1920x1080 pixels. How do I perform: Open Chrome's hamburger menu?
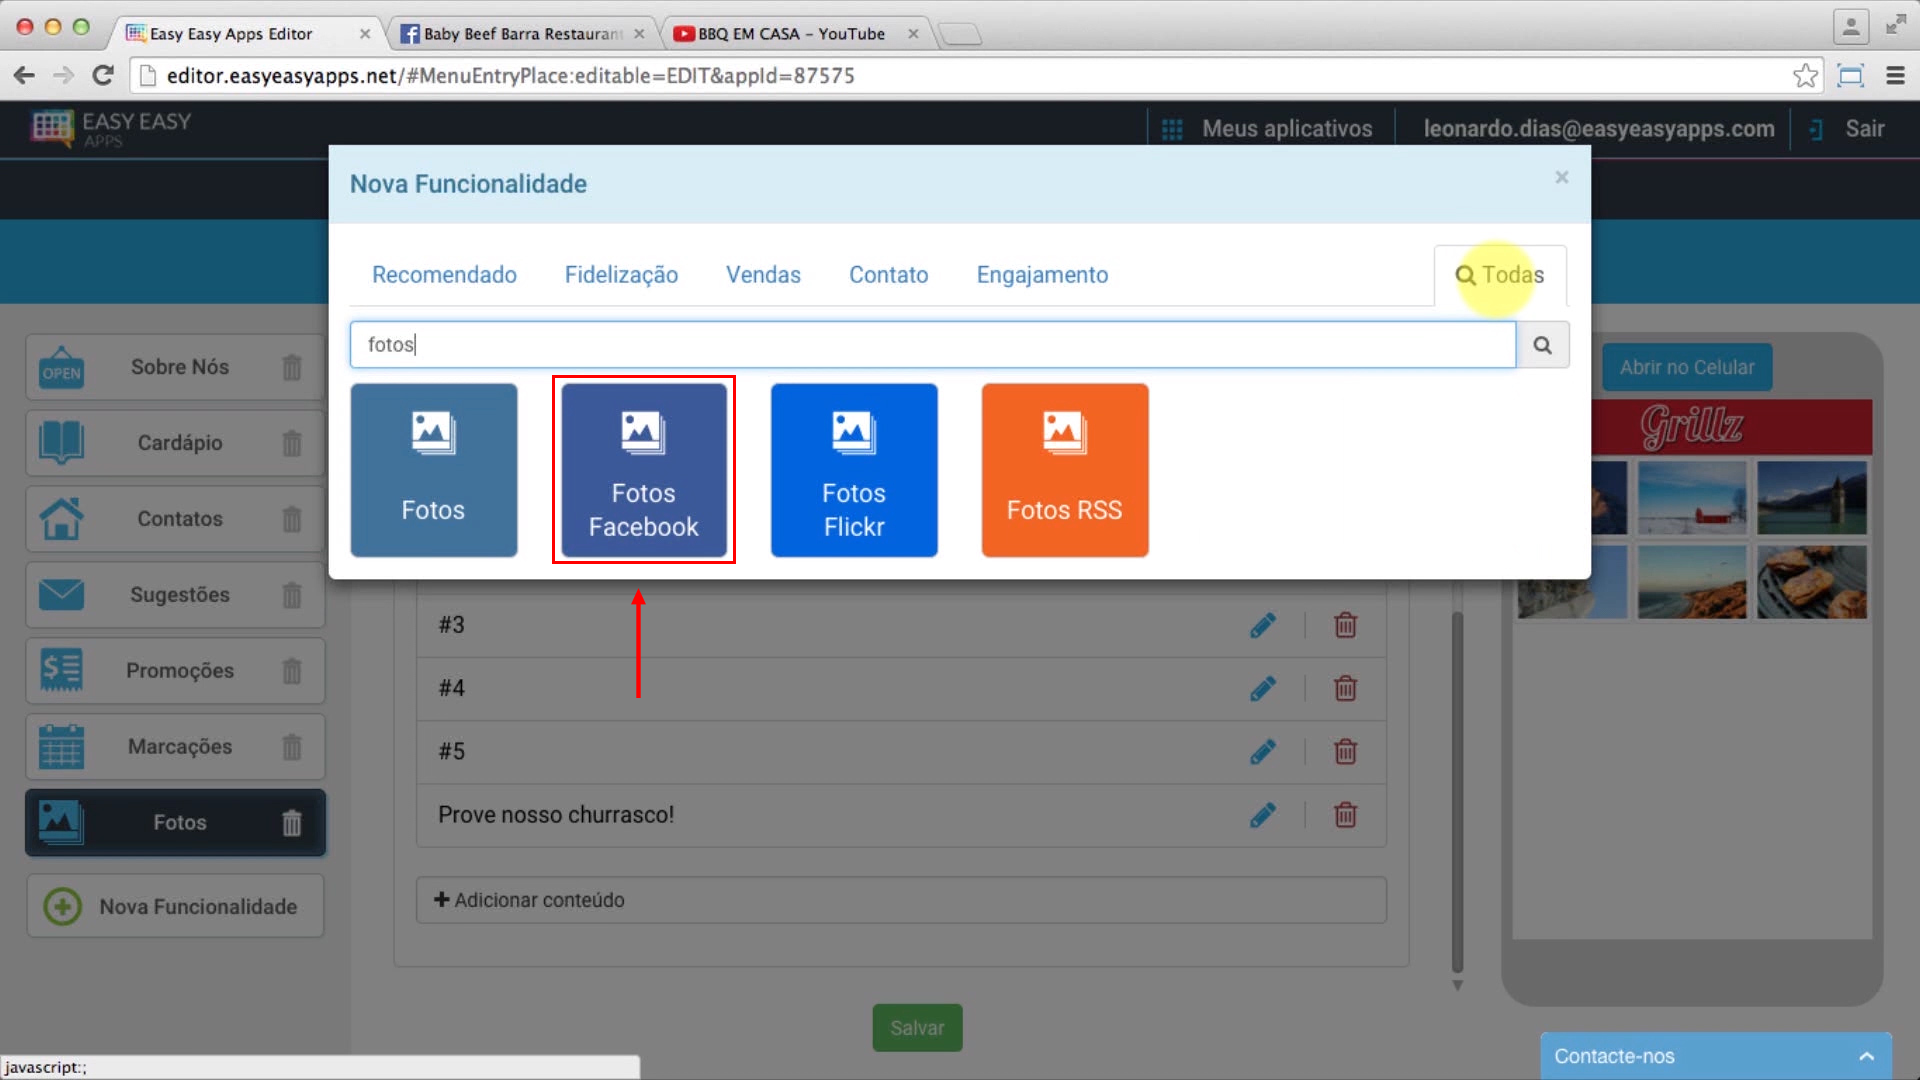[x=1894, y=76]
